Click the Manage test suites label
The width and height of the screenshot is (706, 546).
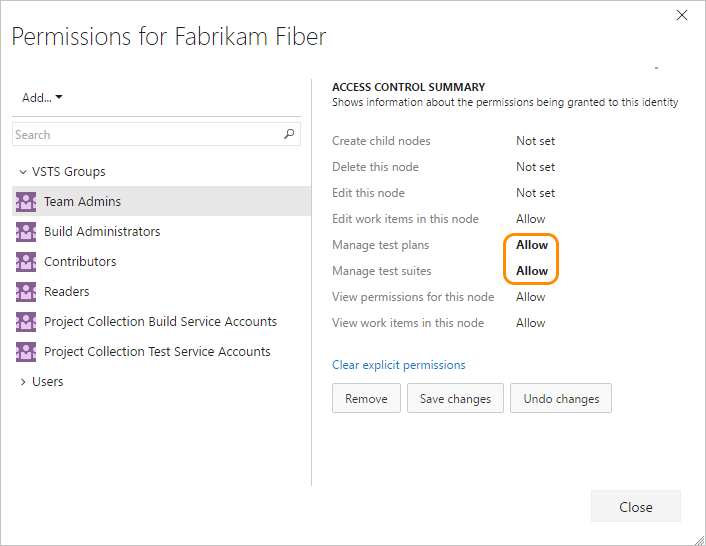click(381, 271)
